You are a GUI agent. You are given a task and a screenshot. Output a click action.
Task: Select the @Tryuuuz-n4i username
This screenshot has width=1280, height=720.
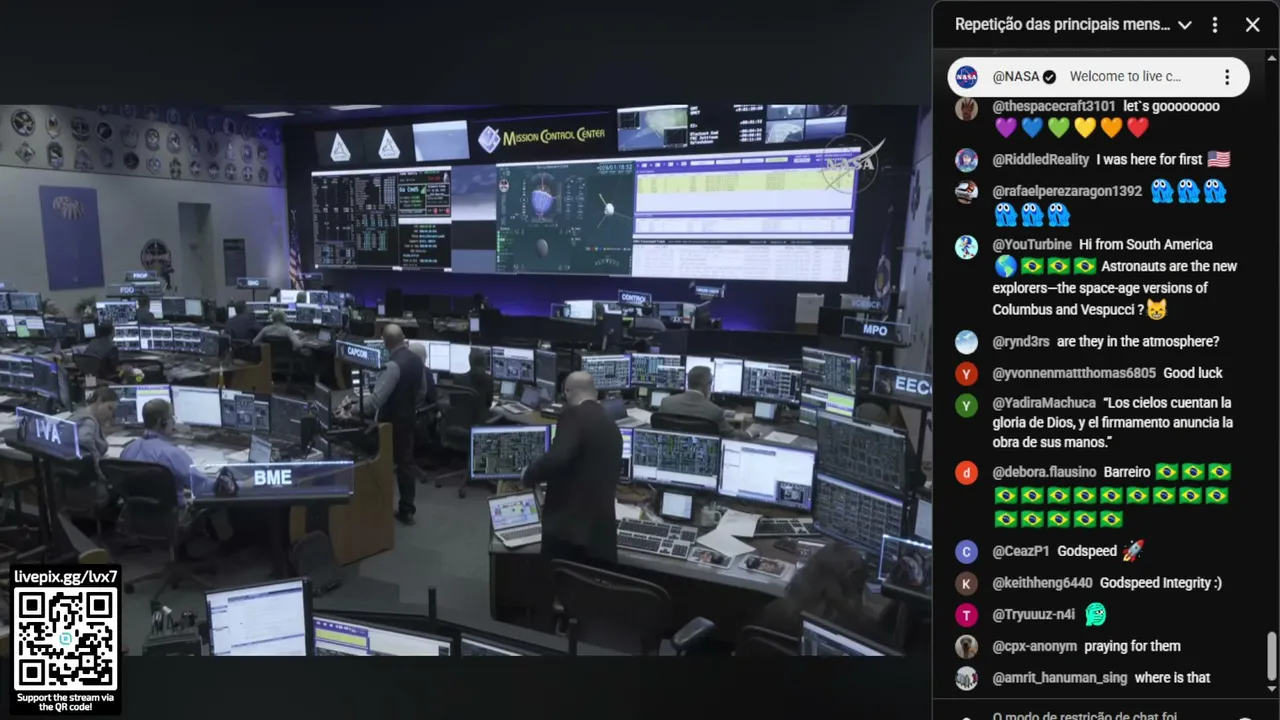[x=1034, y=614]
